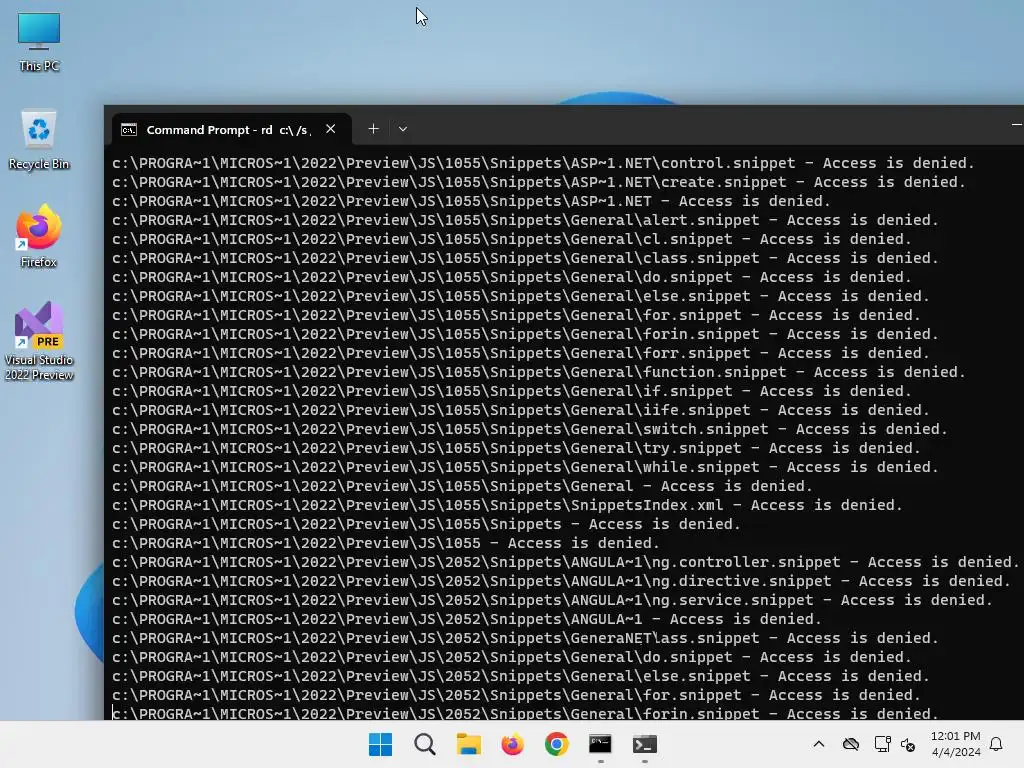Click the Command Prompt tab icon
1024x768 pixels.
[x=129, y=130]
